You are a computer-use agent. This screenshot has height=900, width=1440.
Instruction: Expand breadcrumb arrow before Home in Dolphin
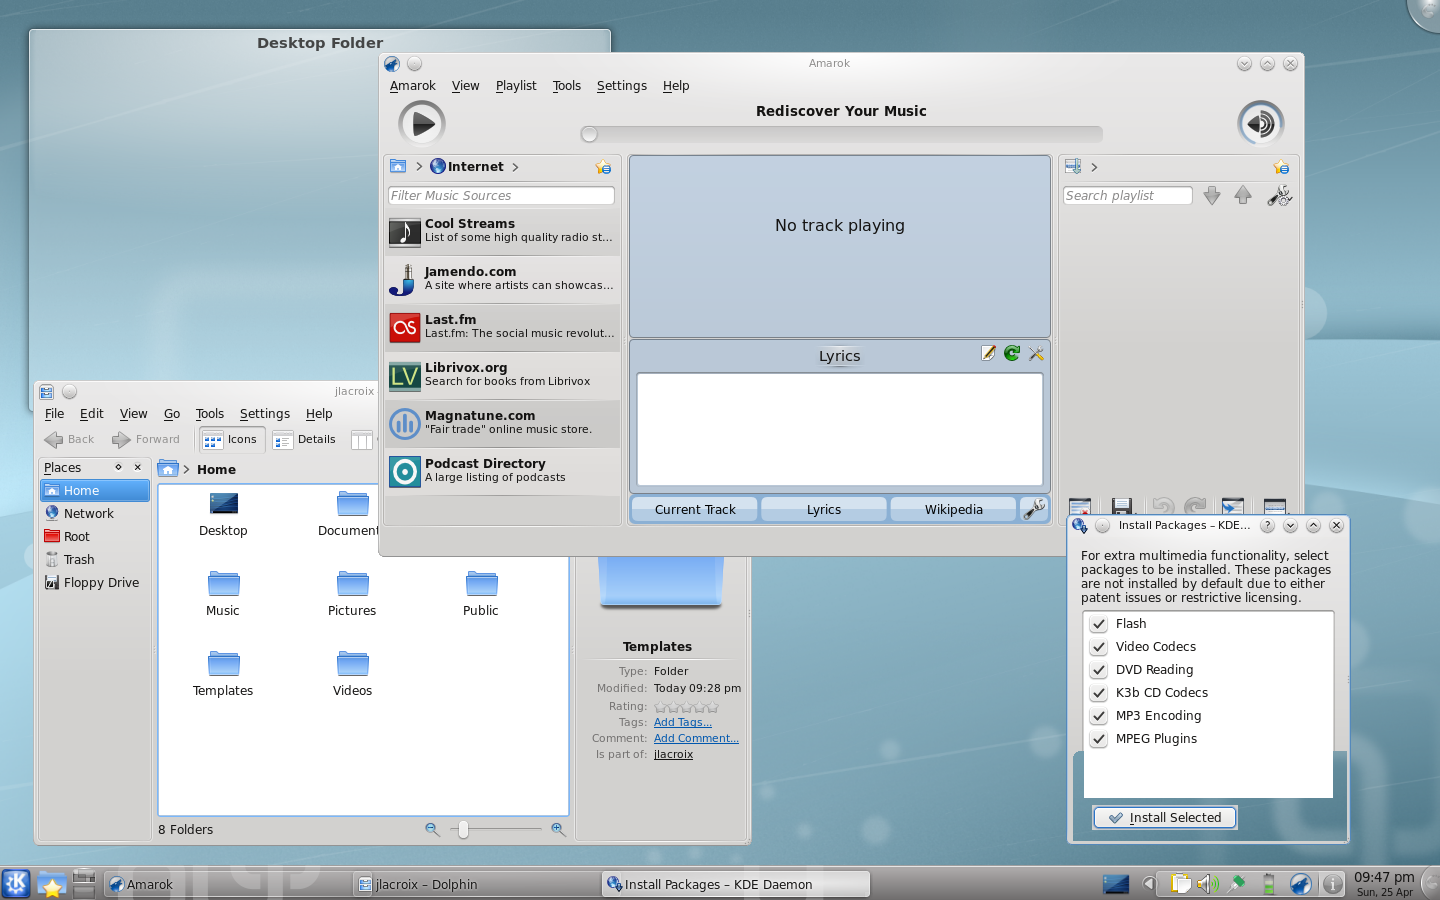[186, 469]
